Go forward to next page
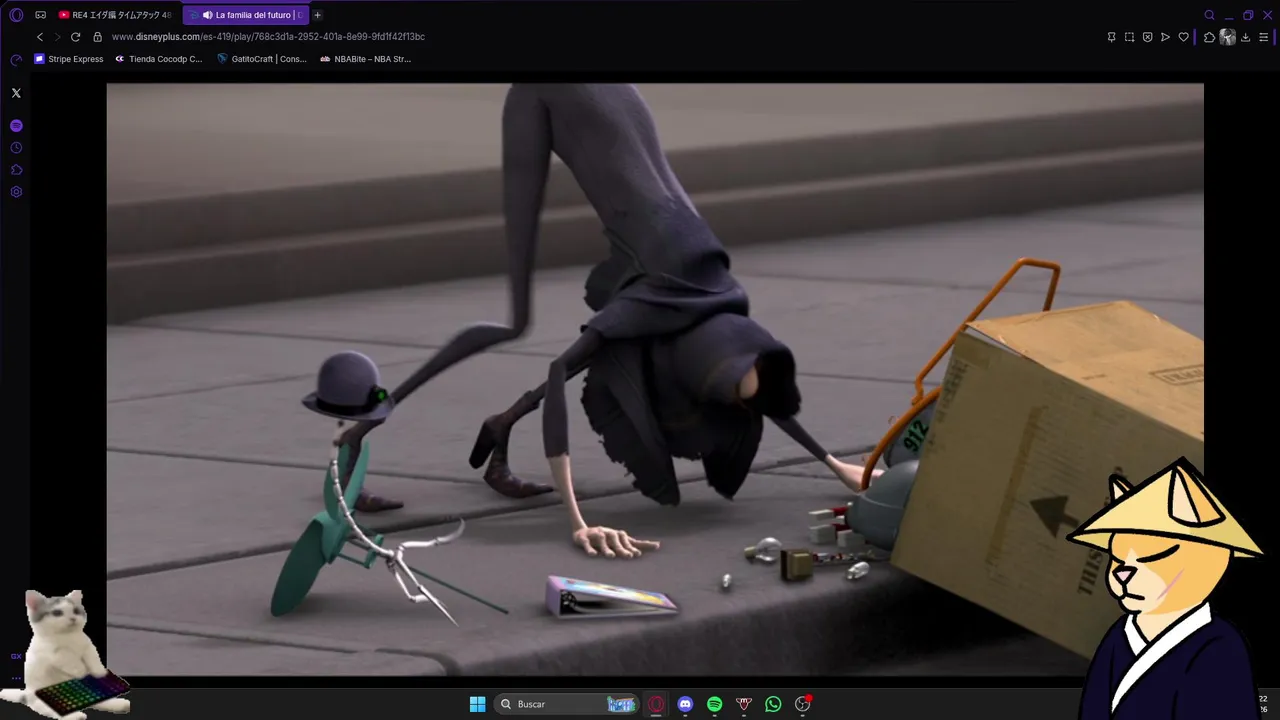1280x720 pixels. (57, 37)
